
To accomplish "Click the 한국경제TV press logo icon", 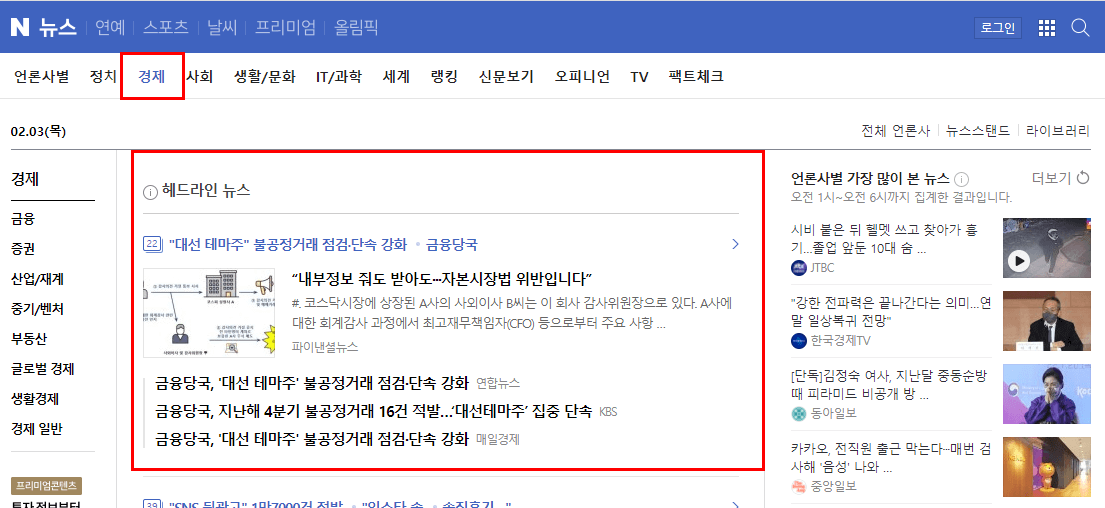I will [798, 341].
